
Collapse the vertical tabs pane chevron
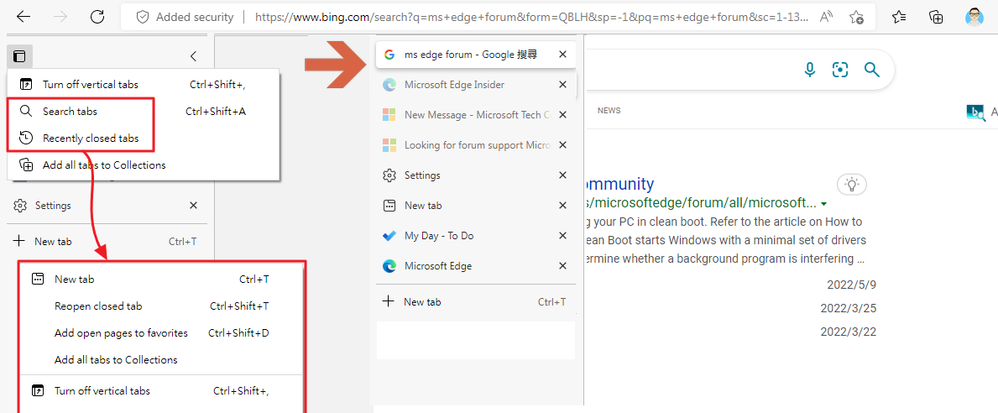pos(193,57)
